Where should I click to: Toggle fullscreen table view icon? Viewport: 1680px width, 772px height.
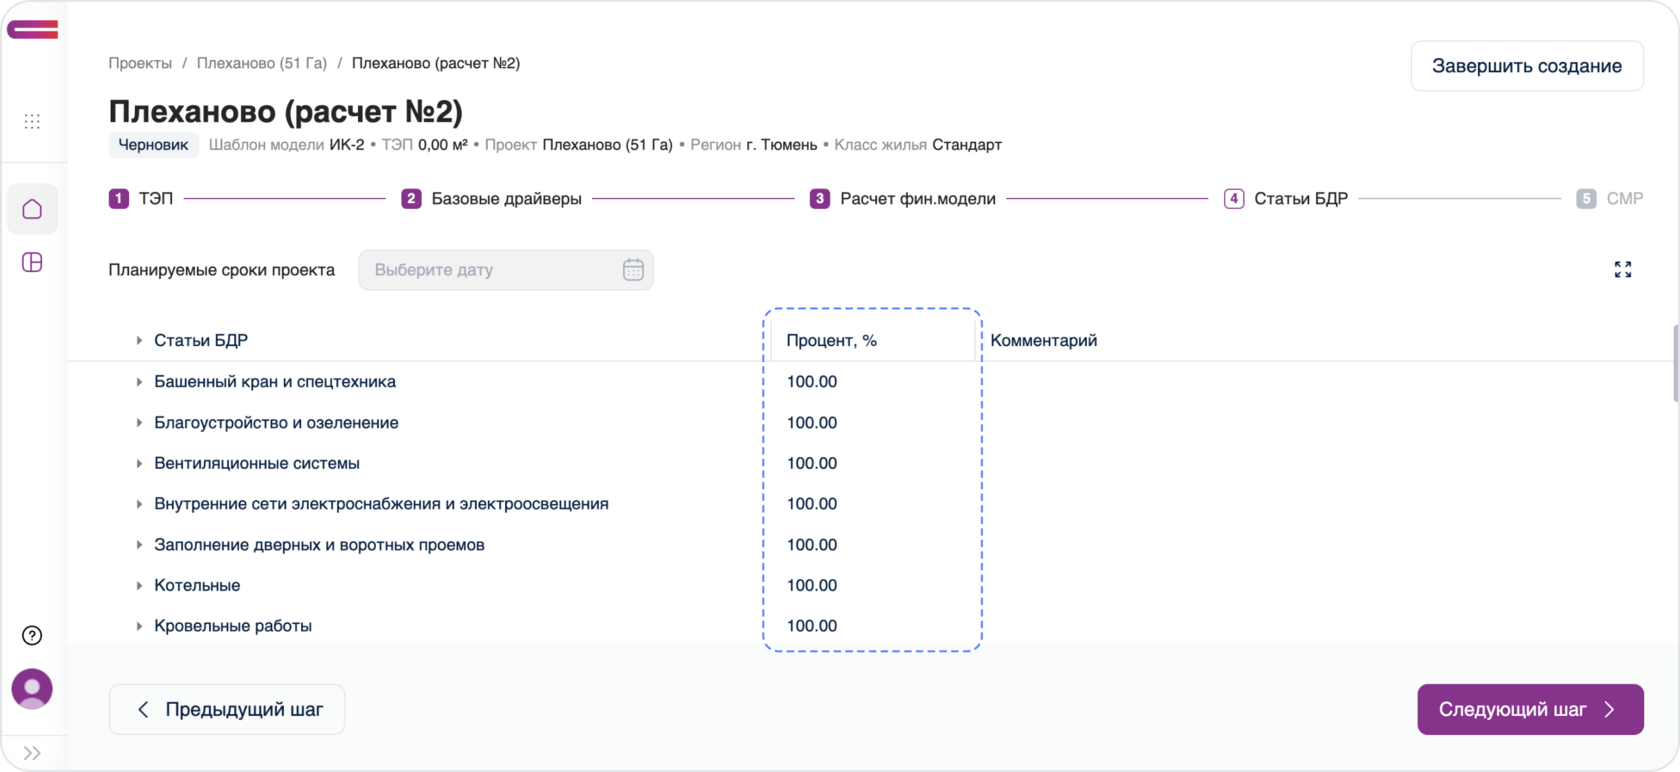point(1622,270)
